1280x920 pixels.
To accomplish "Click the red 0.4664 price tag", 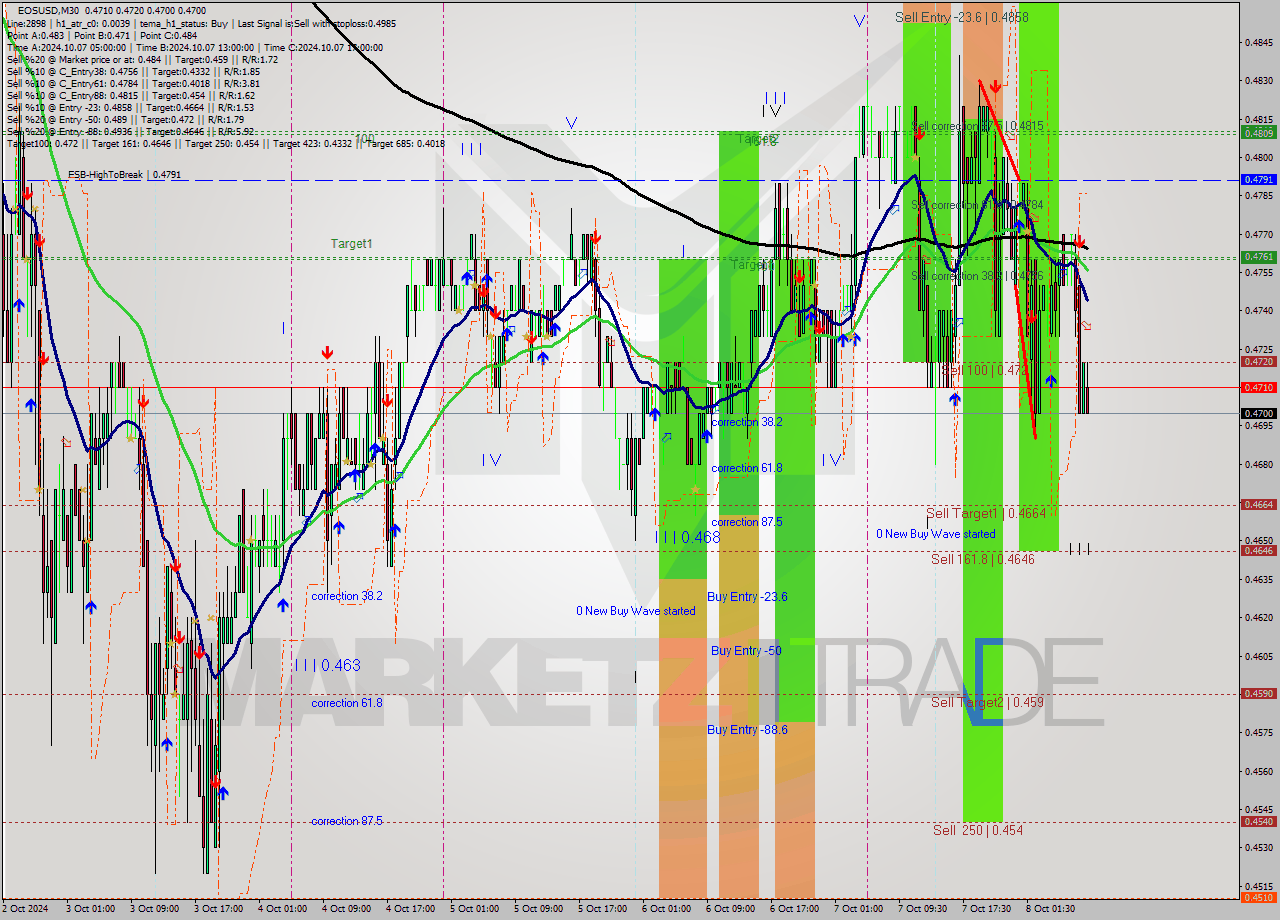I will (1258, 505).
